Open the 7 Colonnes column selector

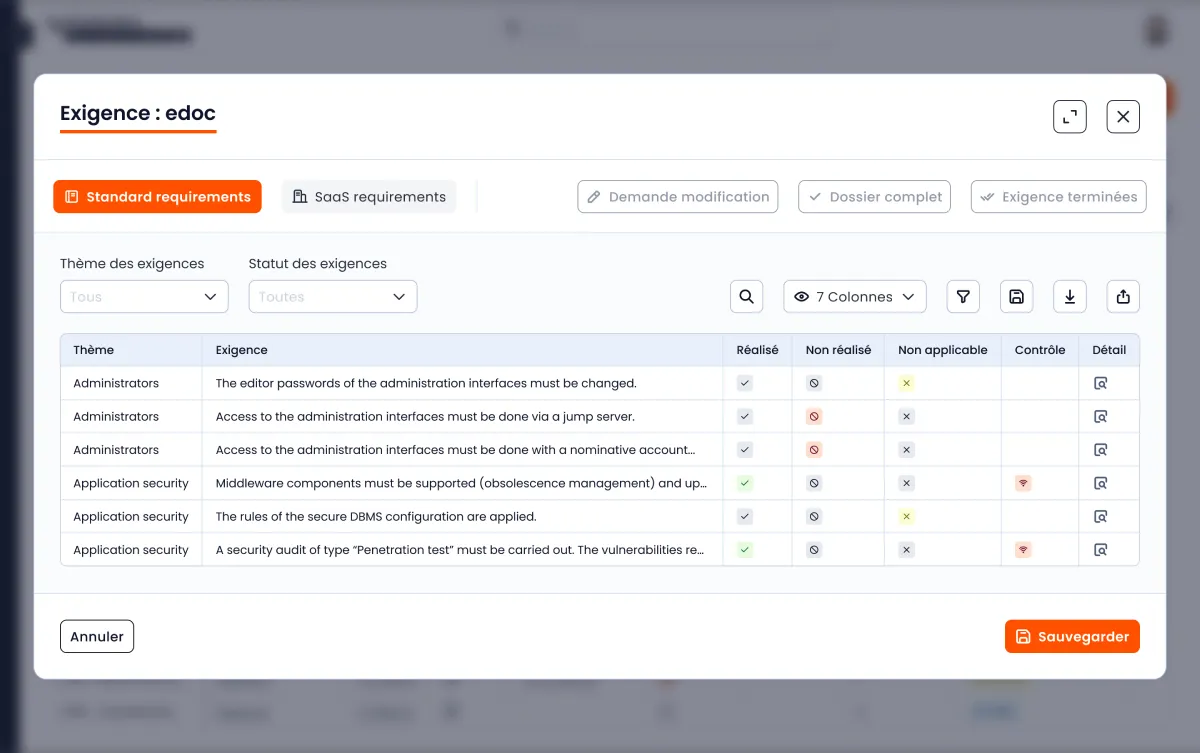point(855,297)
